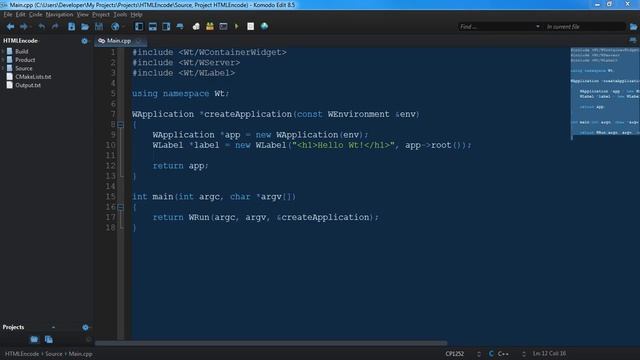Open the Code menu
The height and width of the screenshot is (360, 640).
click(x=35, y=15)
